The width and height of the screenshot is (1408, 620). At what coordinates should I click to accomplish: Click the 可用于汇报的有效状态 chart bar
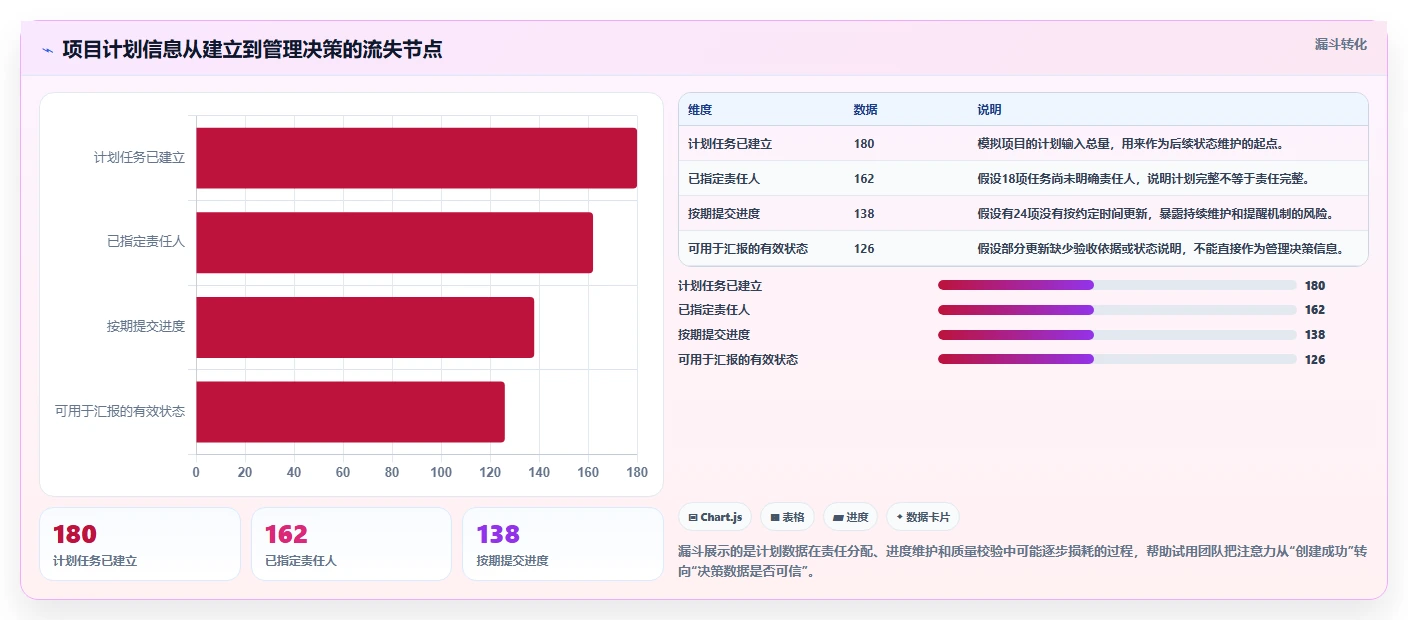pos(350,411)
